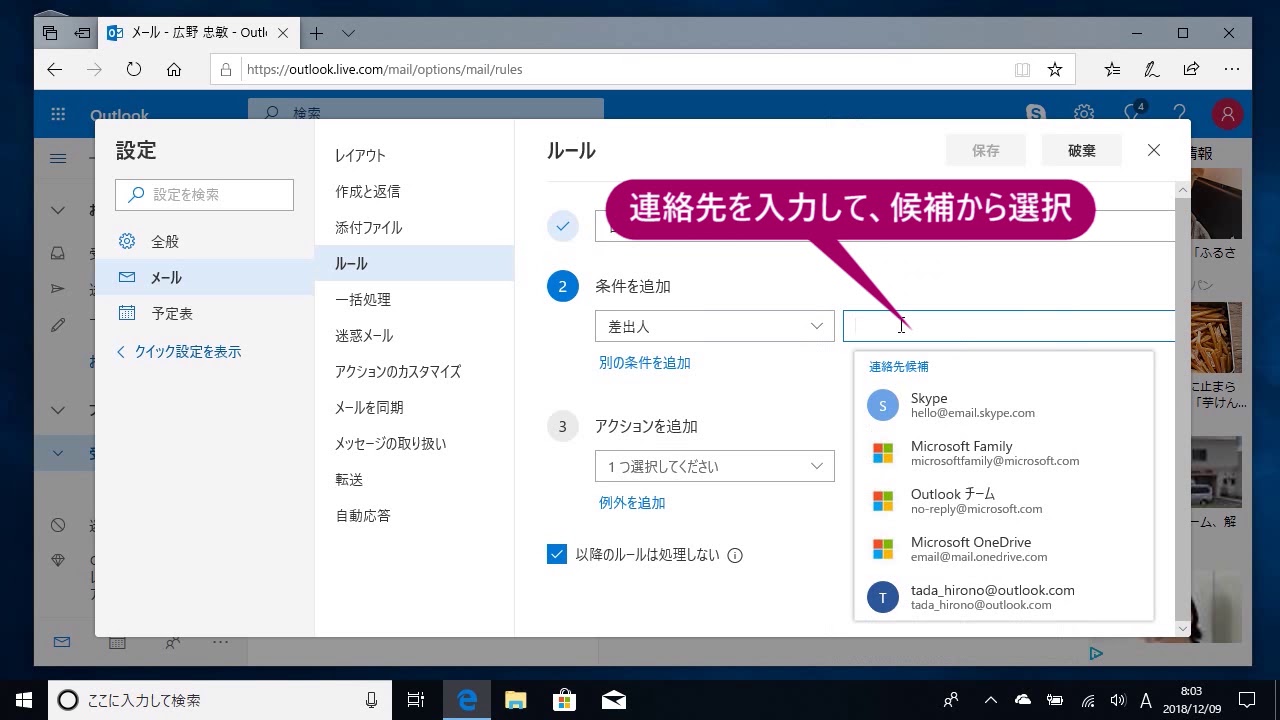Select ルール in settings menu
The width and height of the screenshot is (1280, 720).
414,264
